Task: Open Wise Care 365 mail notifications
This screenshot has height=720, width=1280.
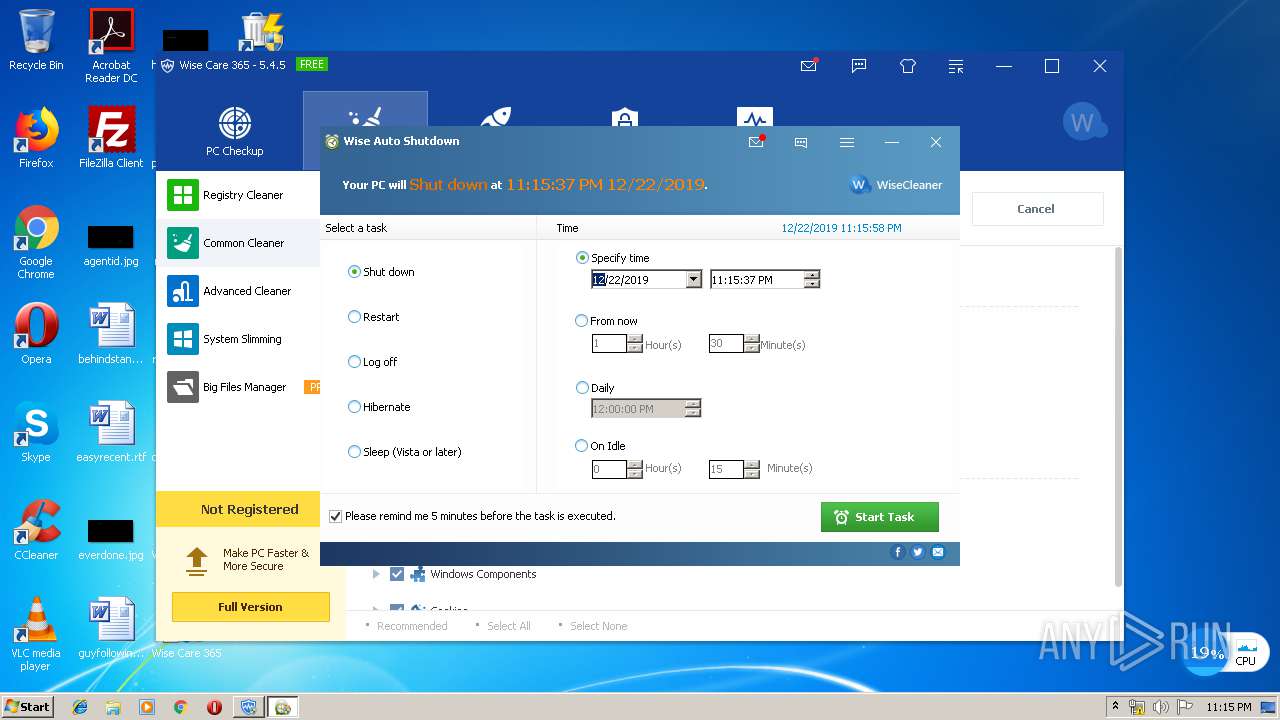Action: click(809, 66)
